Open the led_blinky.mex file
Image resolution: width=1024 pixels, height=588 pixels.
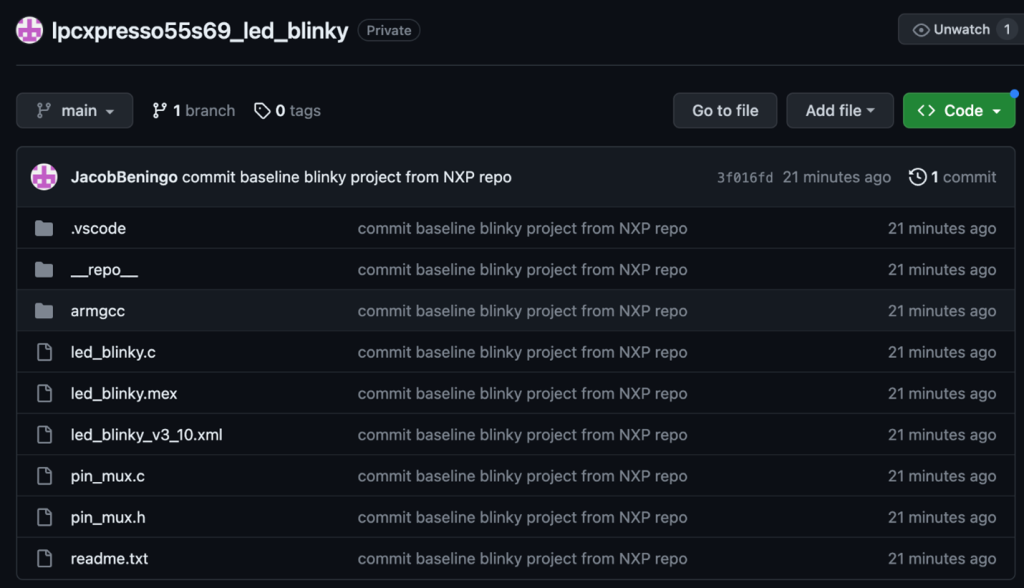pyautogui.click(x=124, y=394)
